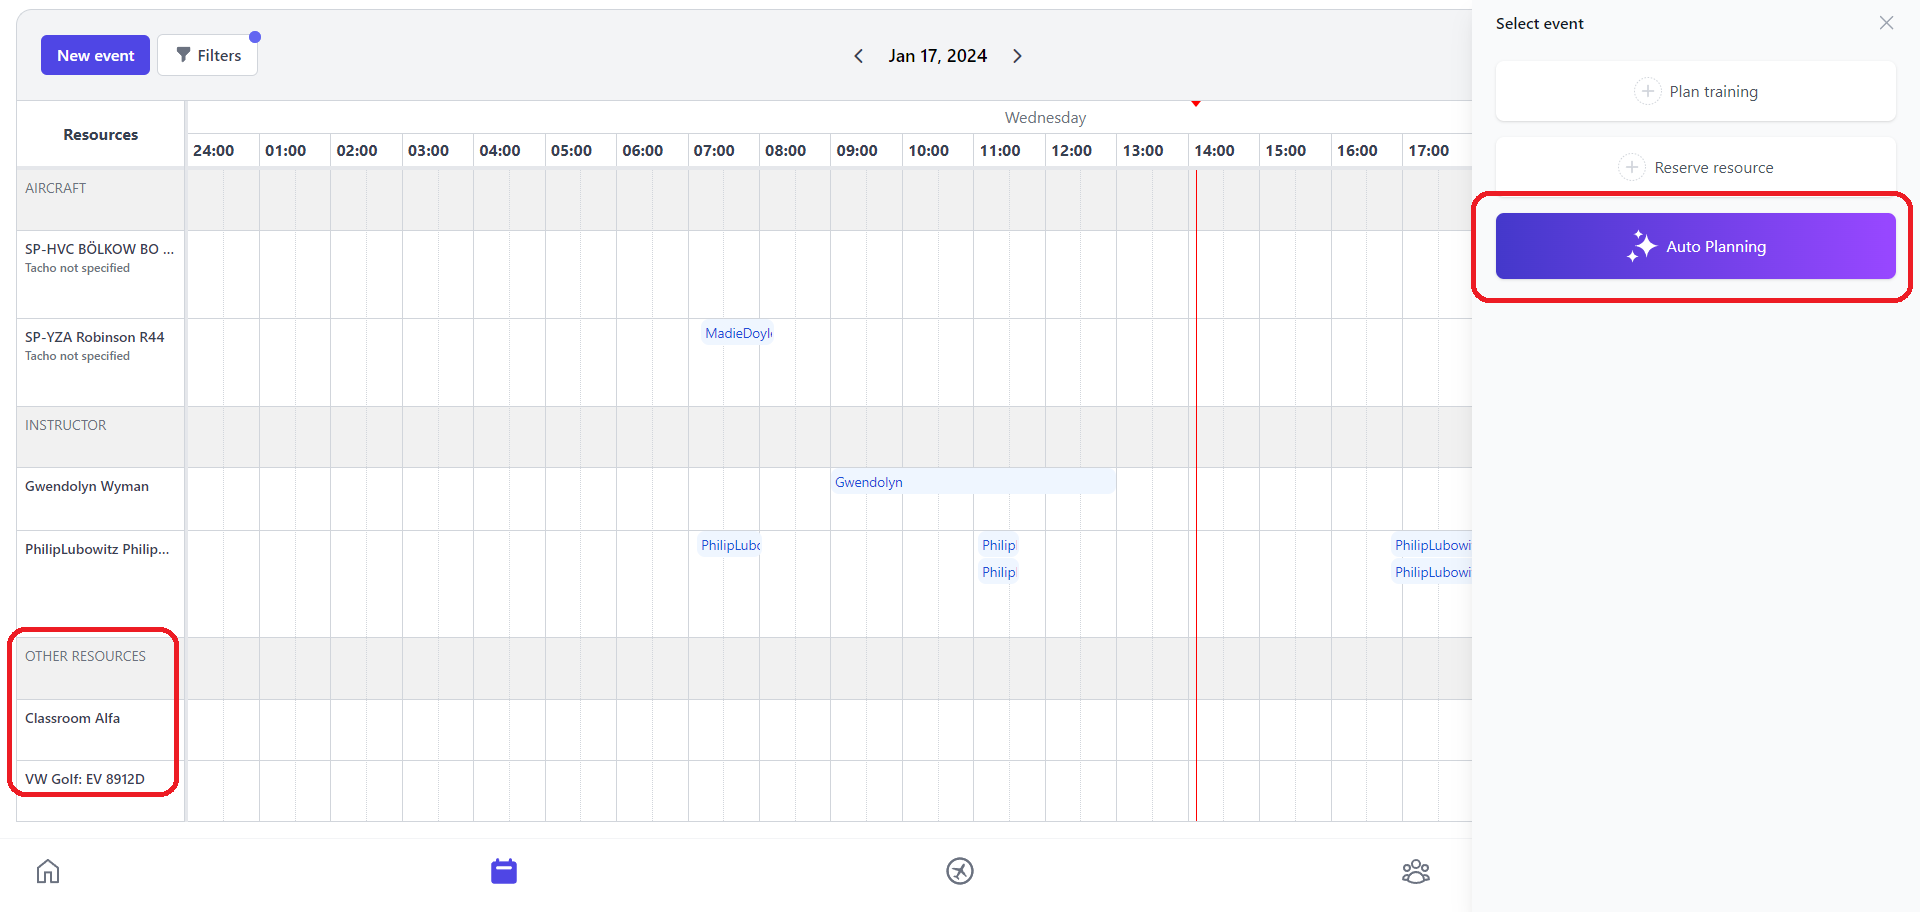Click the 14:00 time header
The image size is (1920, 912).
(x=1214, y=150)
